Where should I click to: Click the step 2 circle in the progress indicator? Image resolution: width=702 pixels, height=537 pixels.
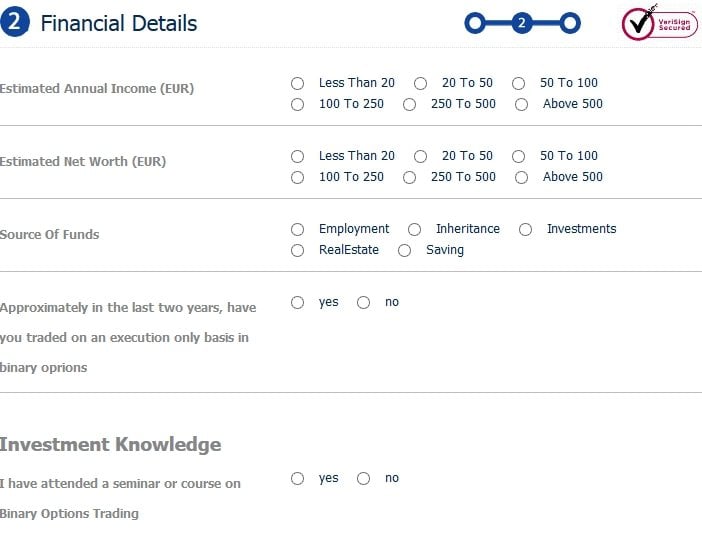522,23
